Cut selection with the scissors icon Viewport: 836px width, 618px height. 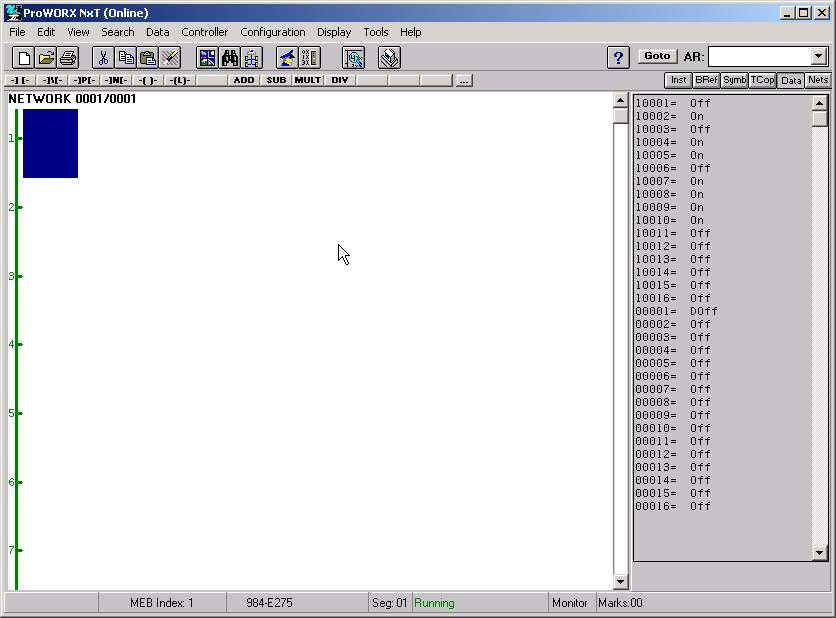[103, 58]
